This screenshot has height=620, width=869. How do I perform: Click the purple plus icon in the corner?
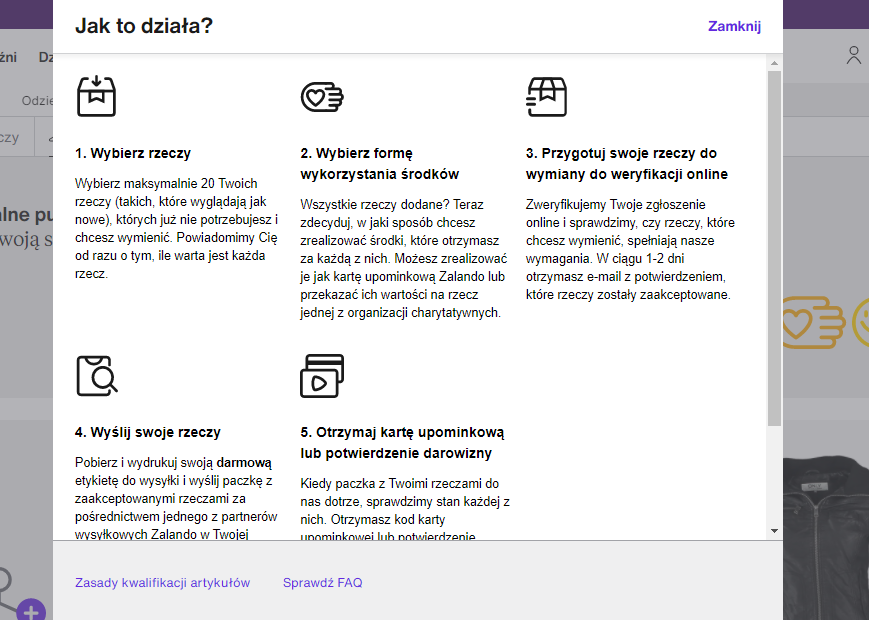pyautogui.click(x=31, y=610)
